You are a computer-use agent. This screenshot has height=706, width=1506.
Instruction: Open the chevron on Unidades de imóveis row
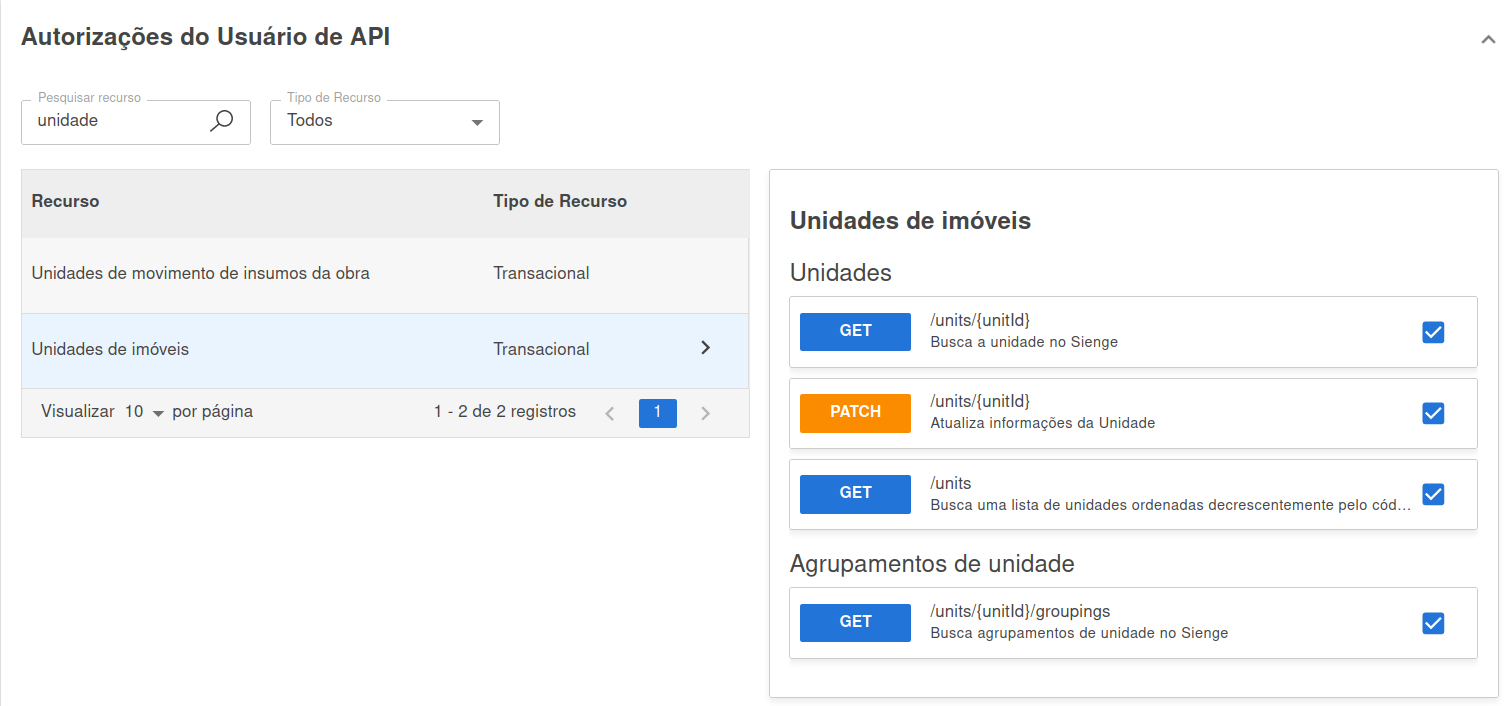coord(706,348)
